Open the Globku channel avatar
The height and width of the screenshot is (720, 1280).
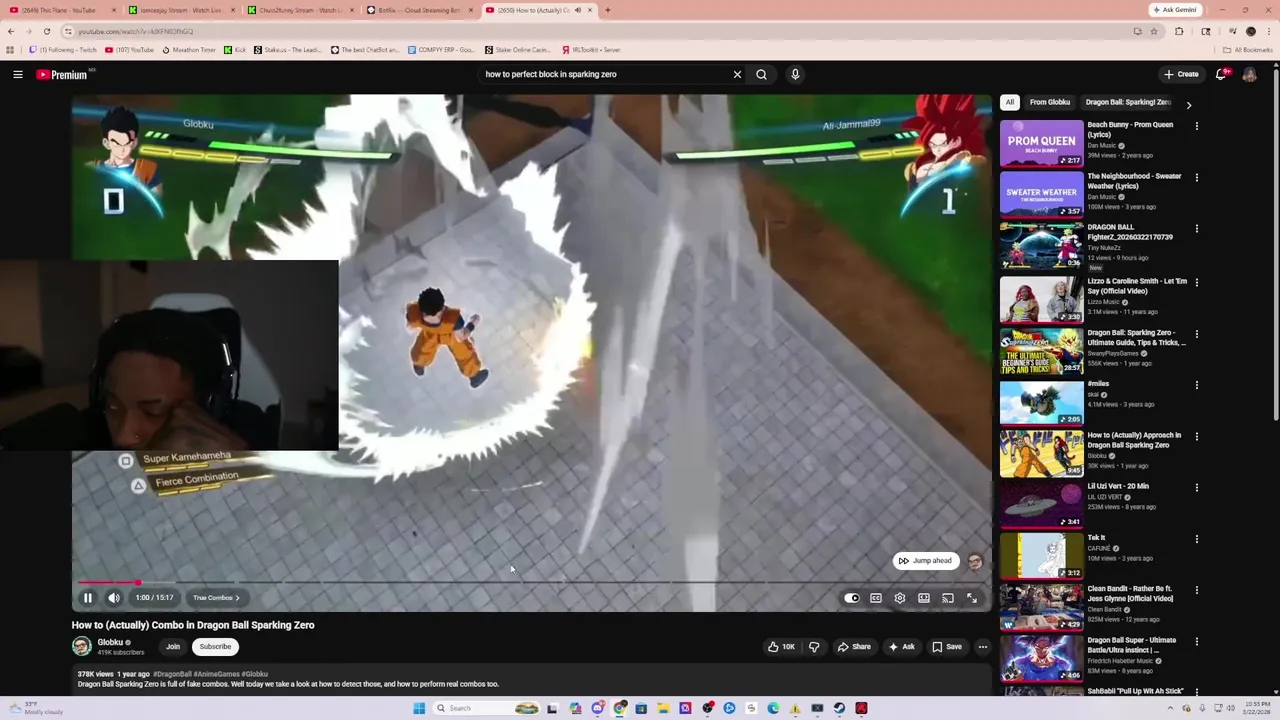click(82, 646)
